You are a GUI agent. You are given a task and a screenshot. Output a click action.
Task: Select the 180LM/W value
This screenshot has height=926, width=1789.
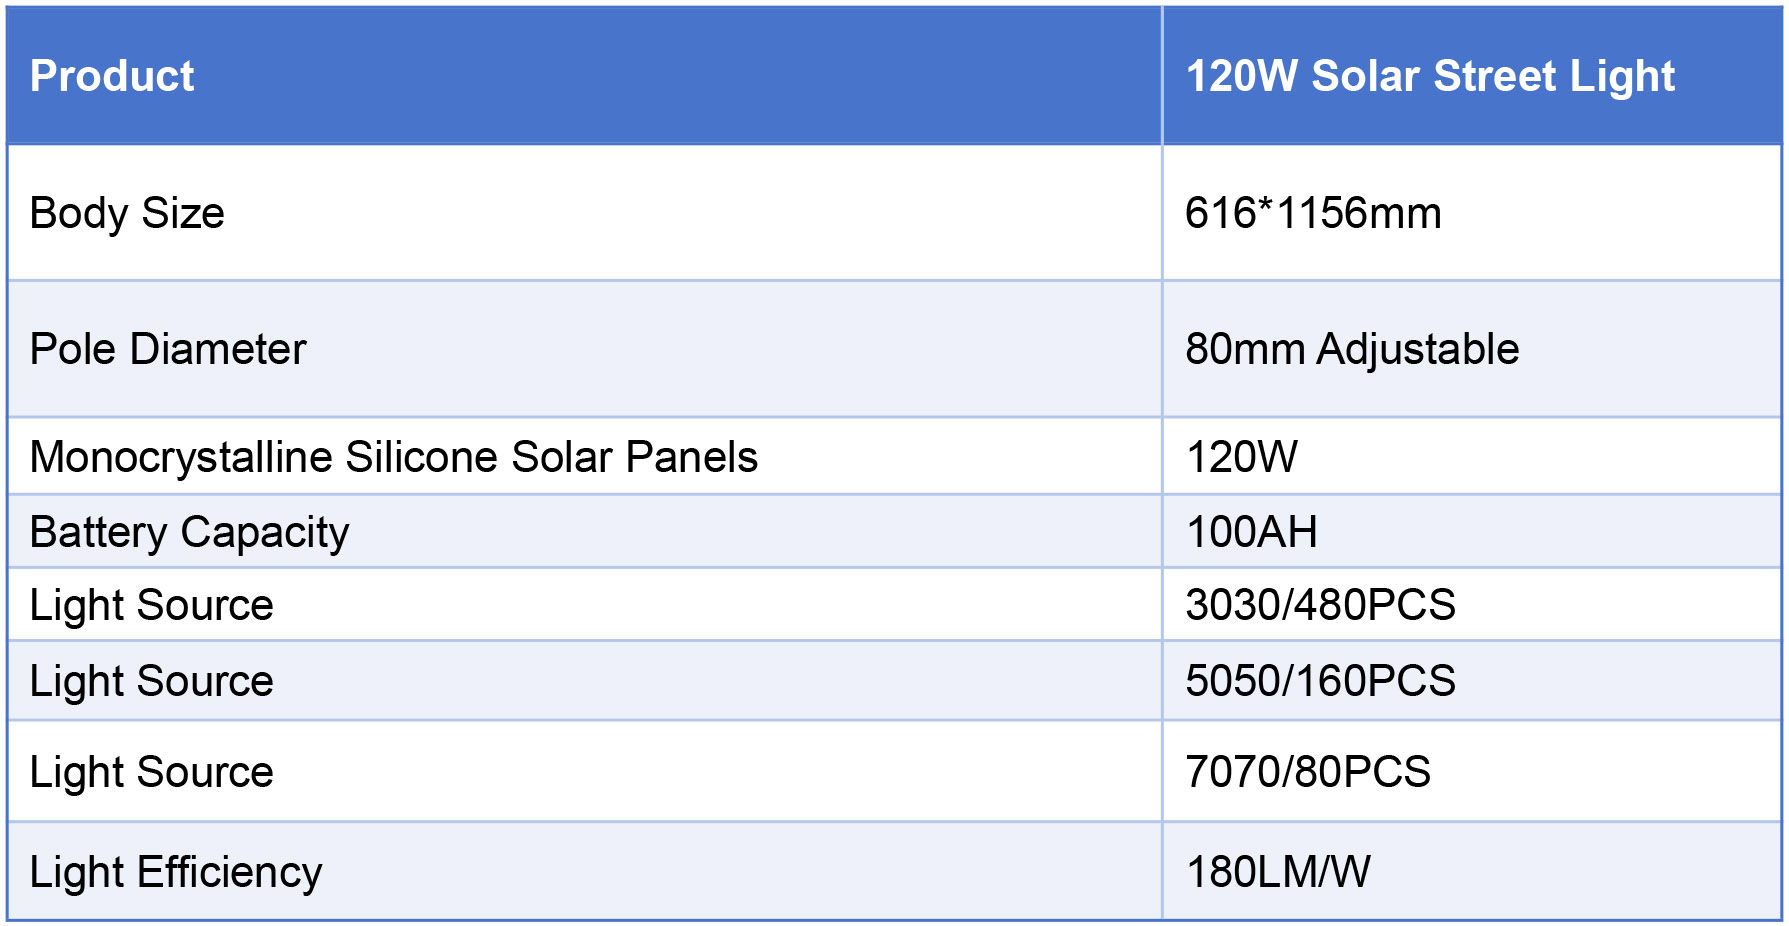pos(1278,872)
